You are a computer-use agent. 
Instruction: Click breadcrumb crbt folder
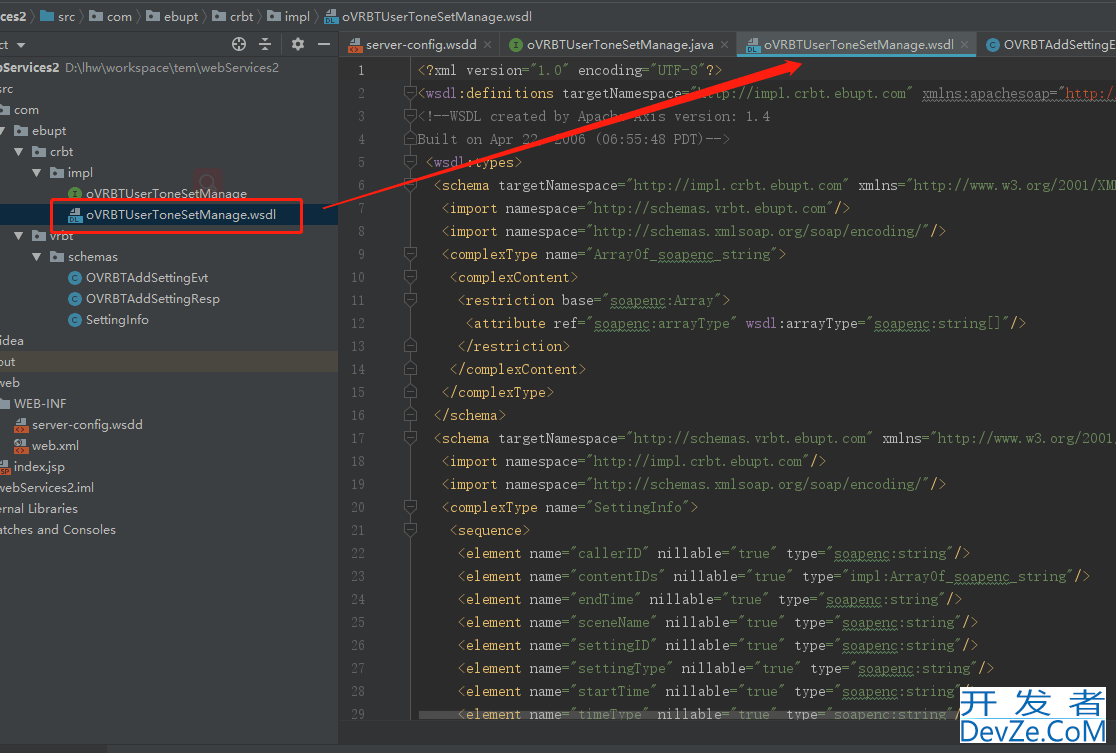click(x=233, y=16)
